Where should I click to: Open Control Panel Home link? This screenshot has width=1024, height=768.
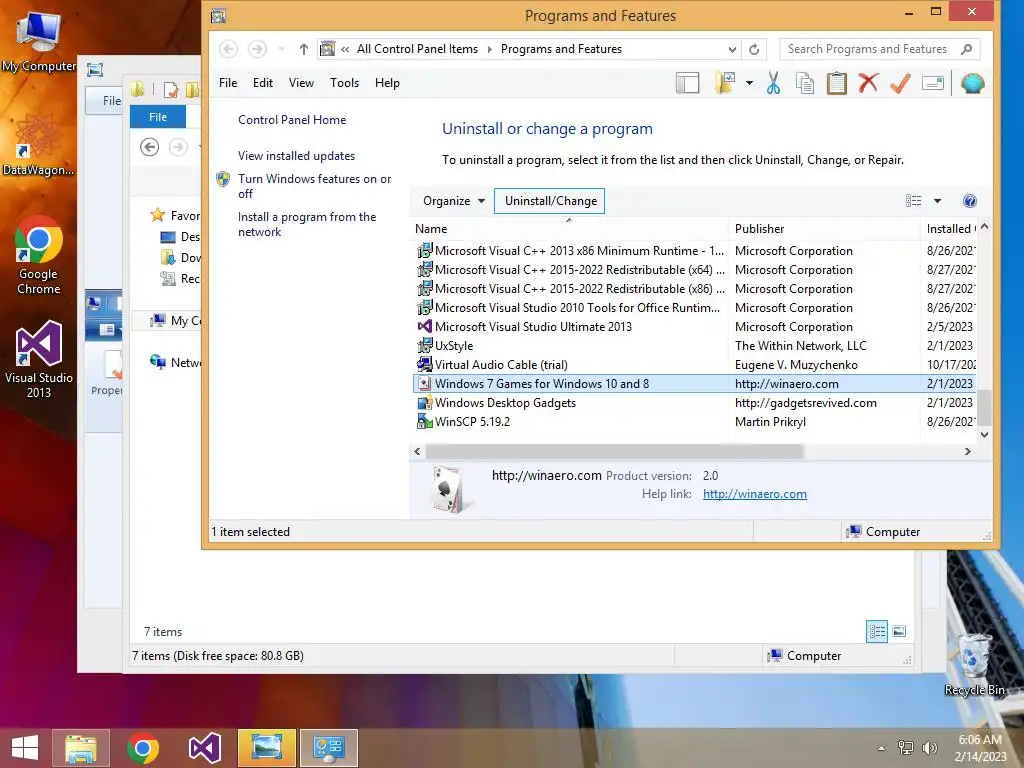pos(292,120)
